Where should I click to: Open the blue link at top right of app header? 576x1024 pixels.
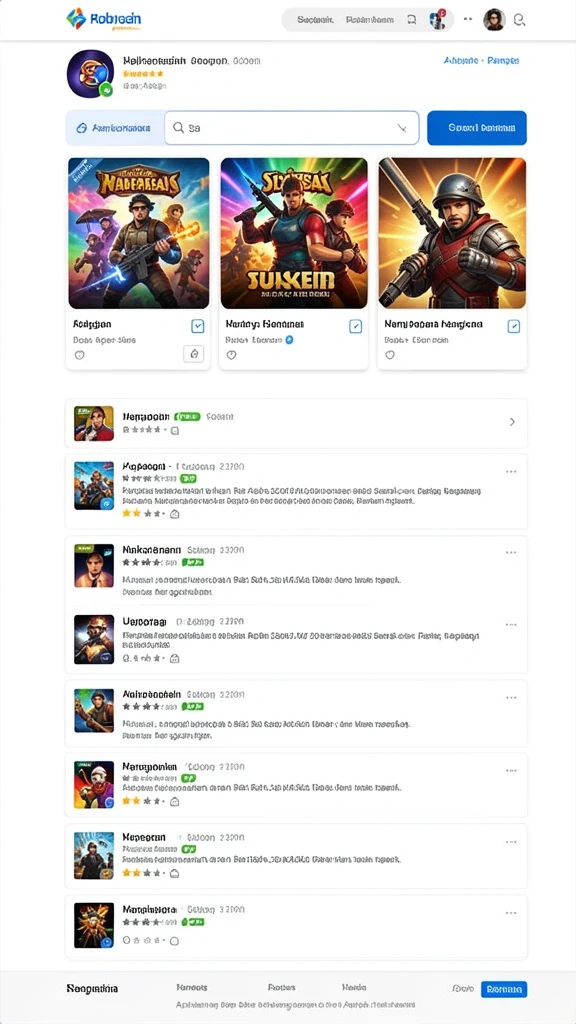(481, 60)
